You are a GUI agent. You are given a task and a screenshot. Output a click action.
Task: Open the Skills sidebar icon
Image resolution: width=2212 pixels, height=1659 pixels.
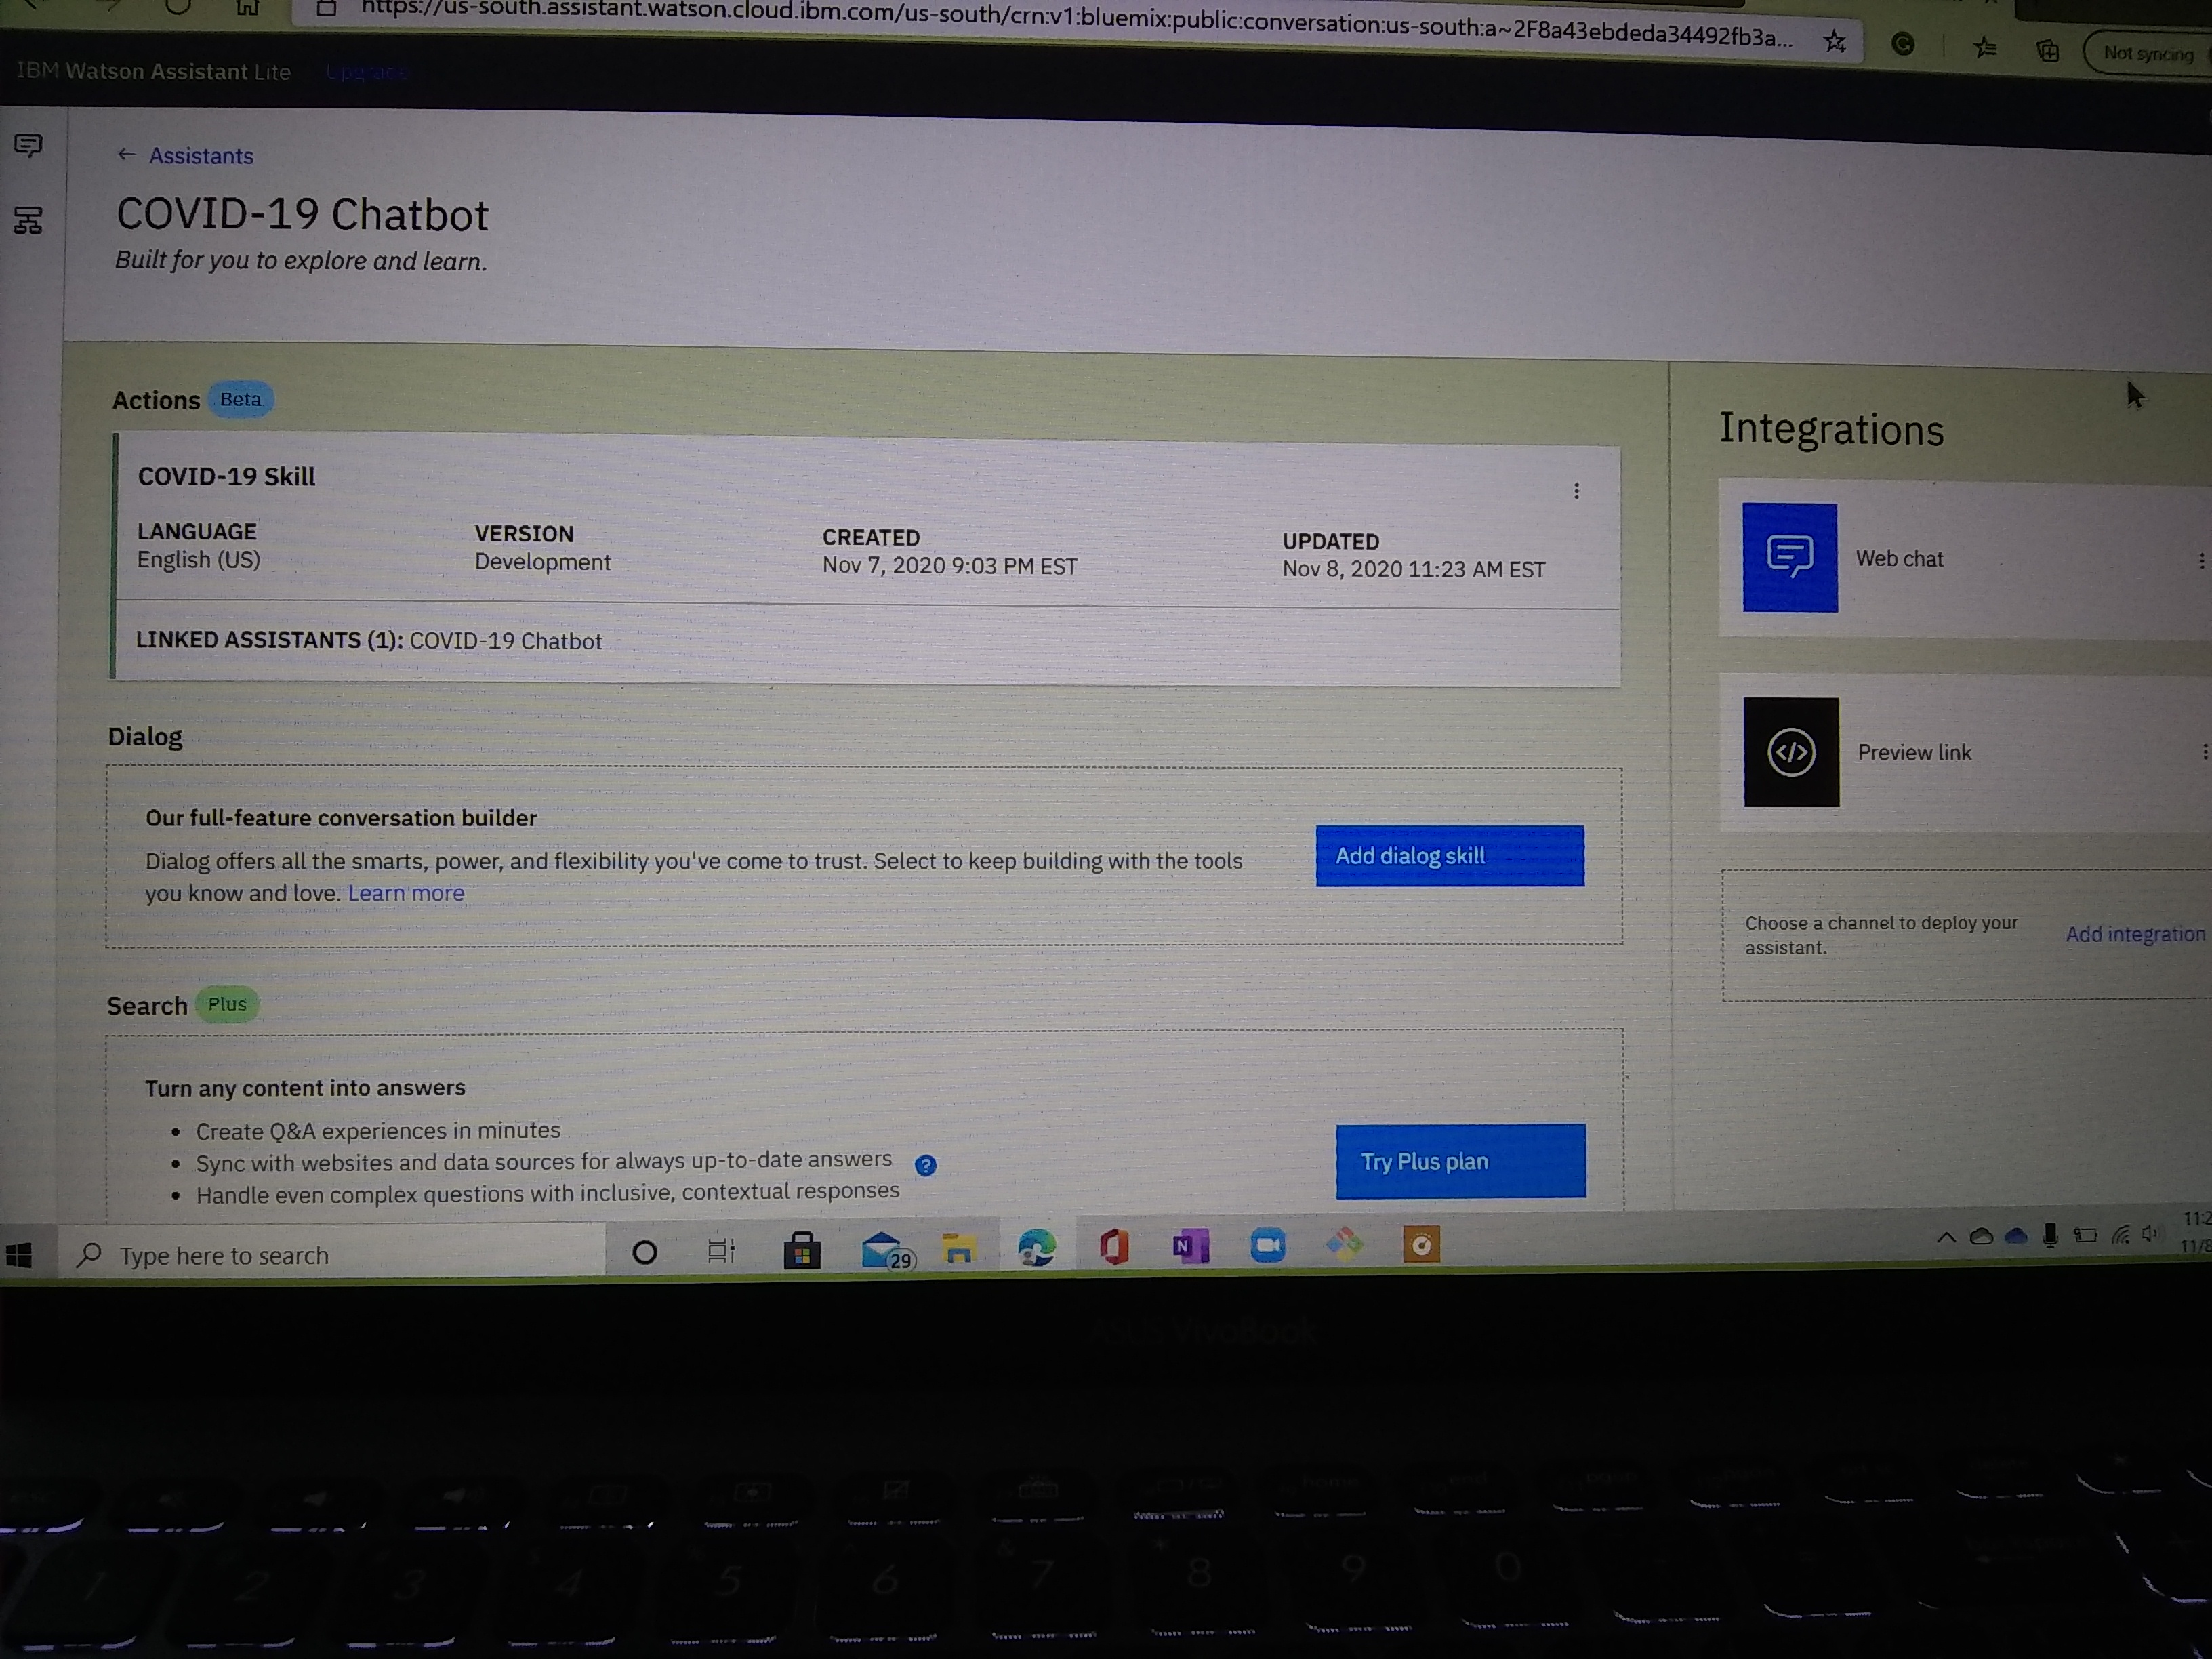point(28,220)
